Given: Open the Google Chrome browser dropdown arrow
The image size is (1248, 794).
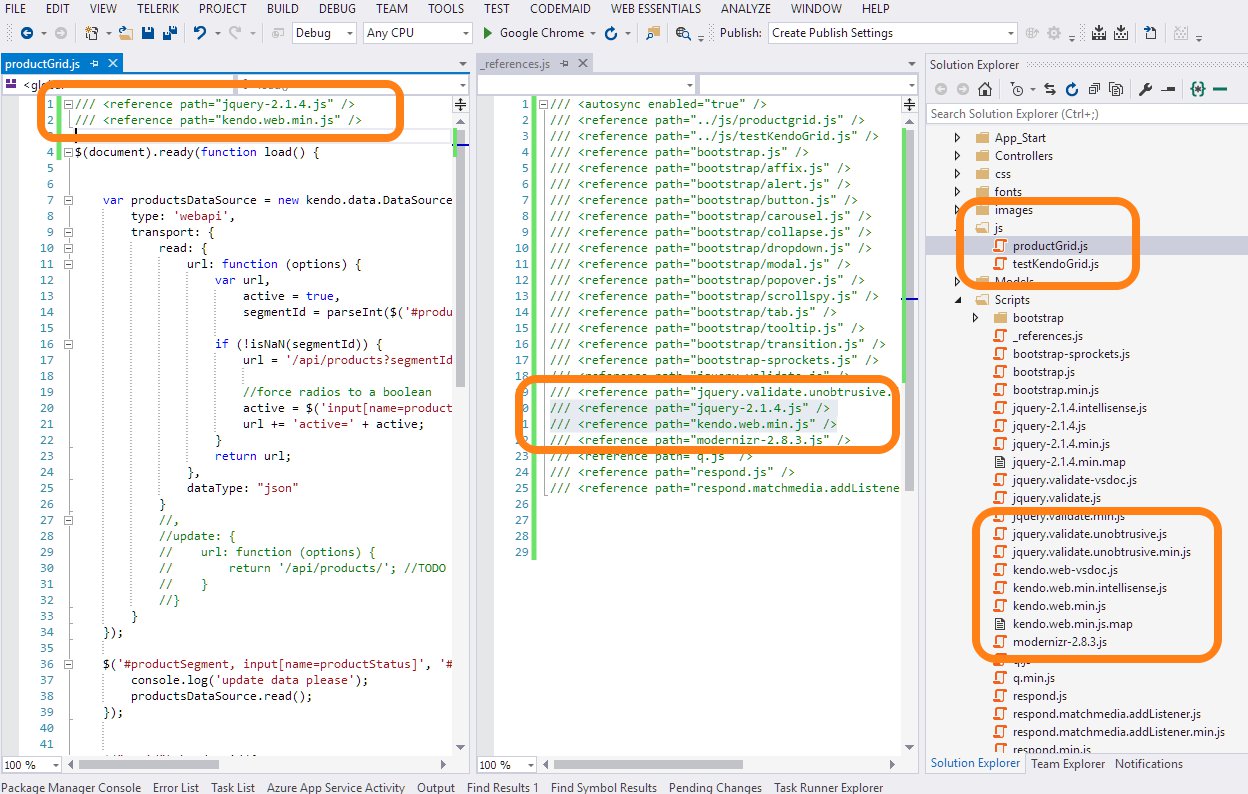Looking at the screenshot, I should coord(593,33).
